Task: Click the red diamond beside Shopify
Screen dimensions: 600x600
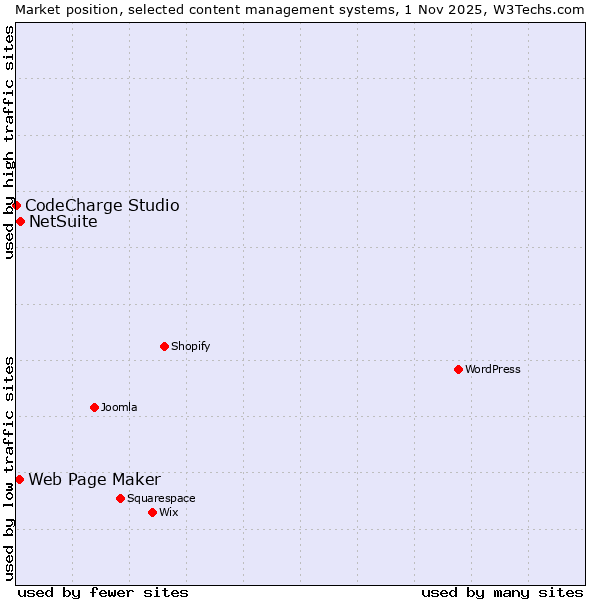Action: coord(164,346)
